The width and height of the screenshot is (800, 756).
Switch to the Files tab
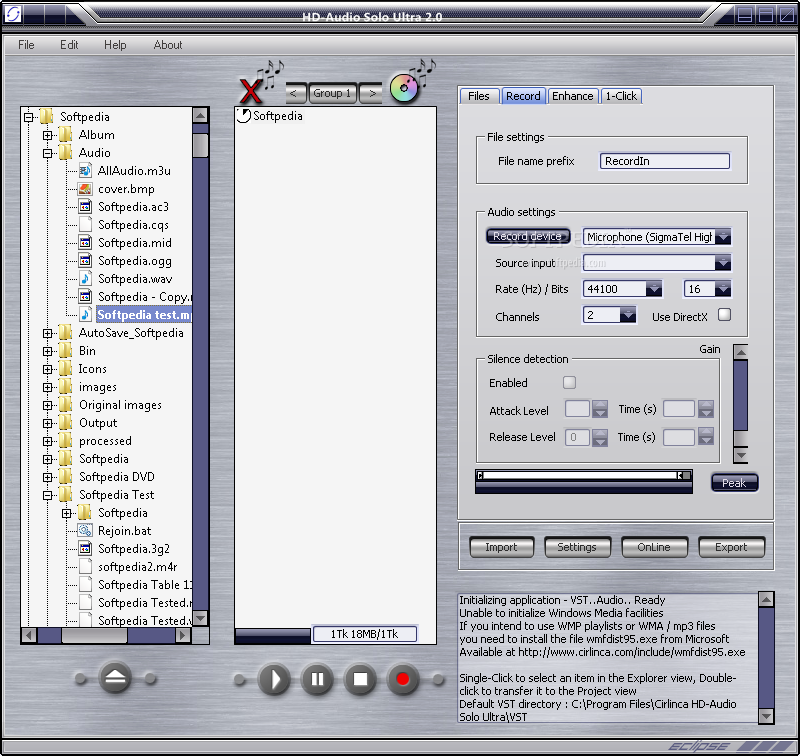[479, 96]
